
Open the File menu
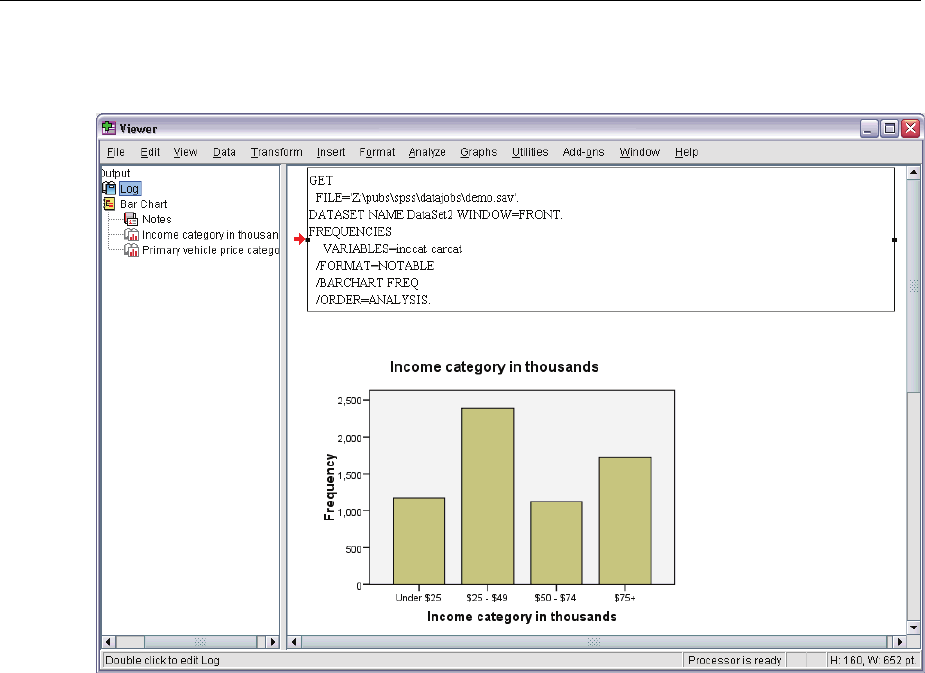click(x=116, y=152)
